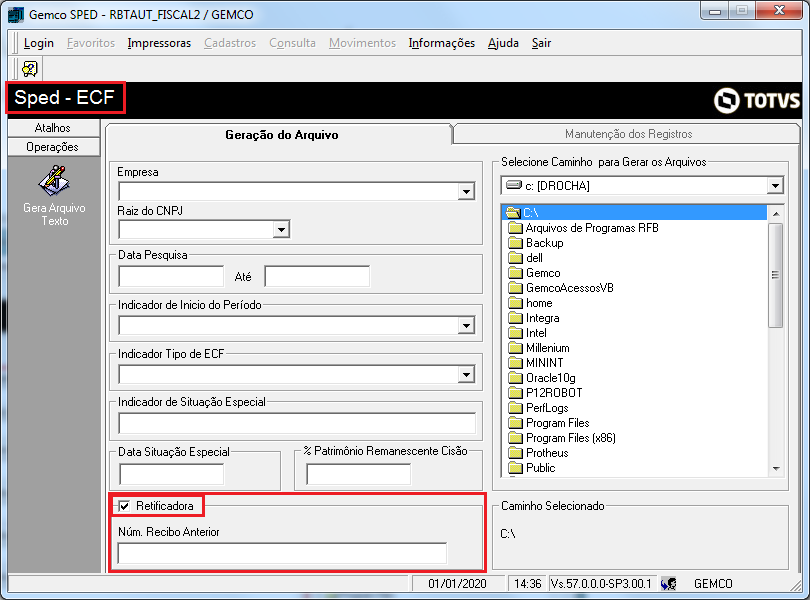Click the Gera Arquivo Texto icon
This screenshot has width=810, height=601.
(54, 181)
